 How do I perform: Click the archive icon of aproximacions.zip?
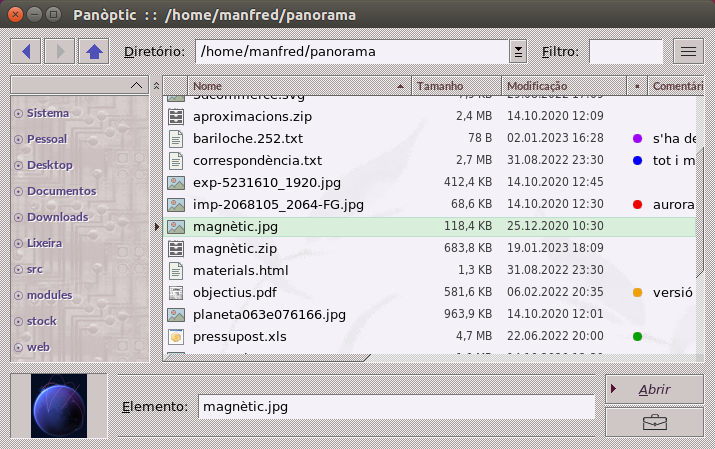[x=176, y=117]
